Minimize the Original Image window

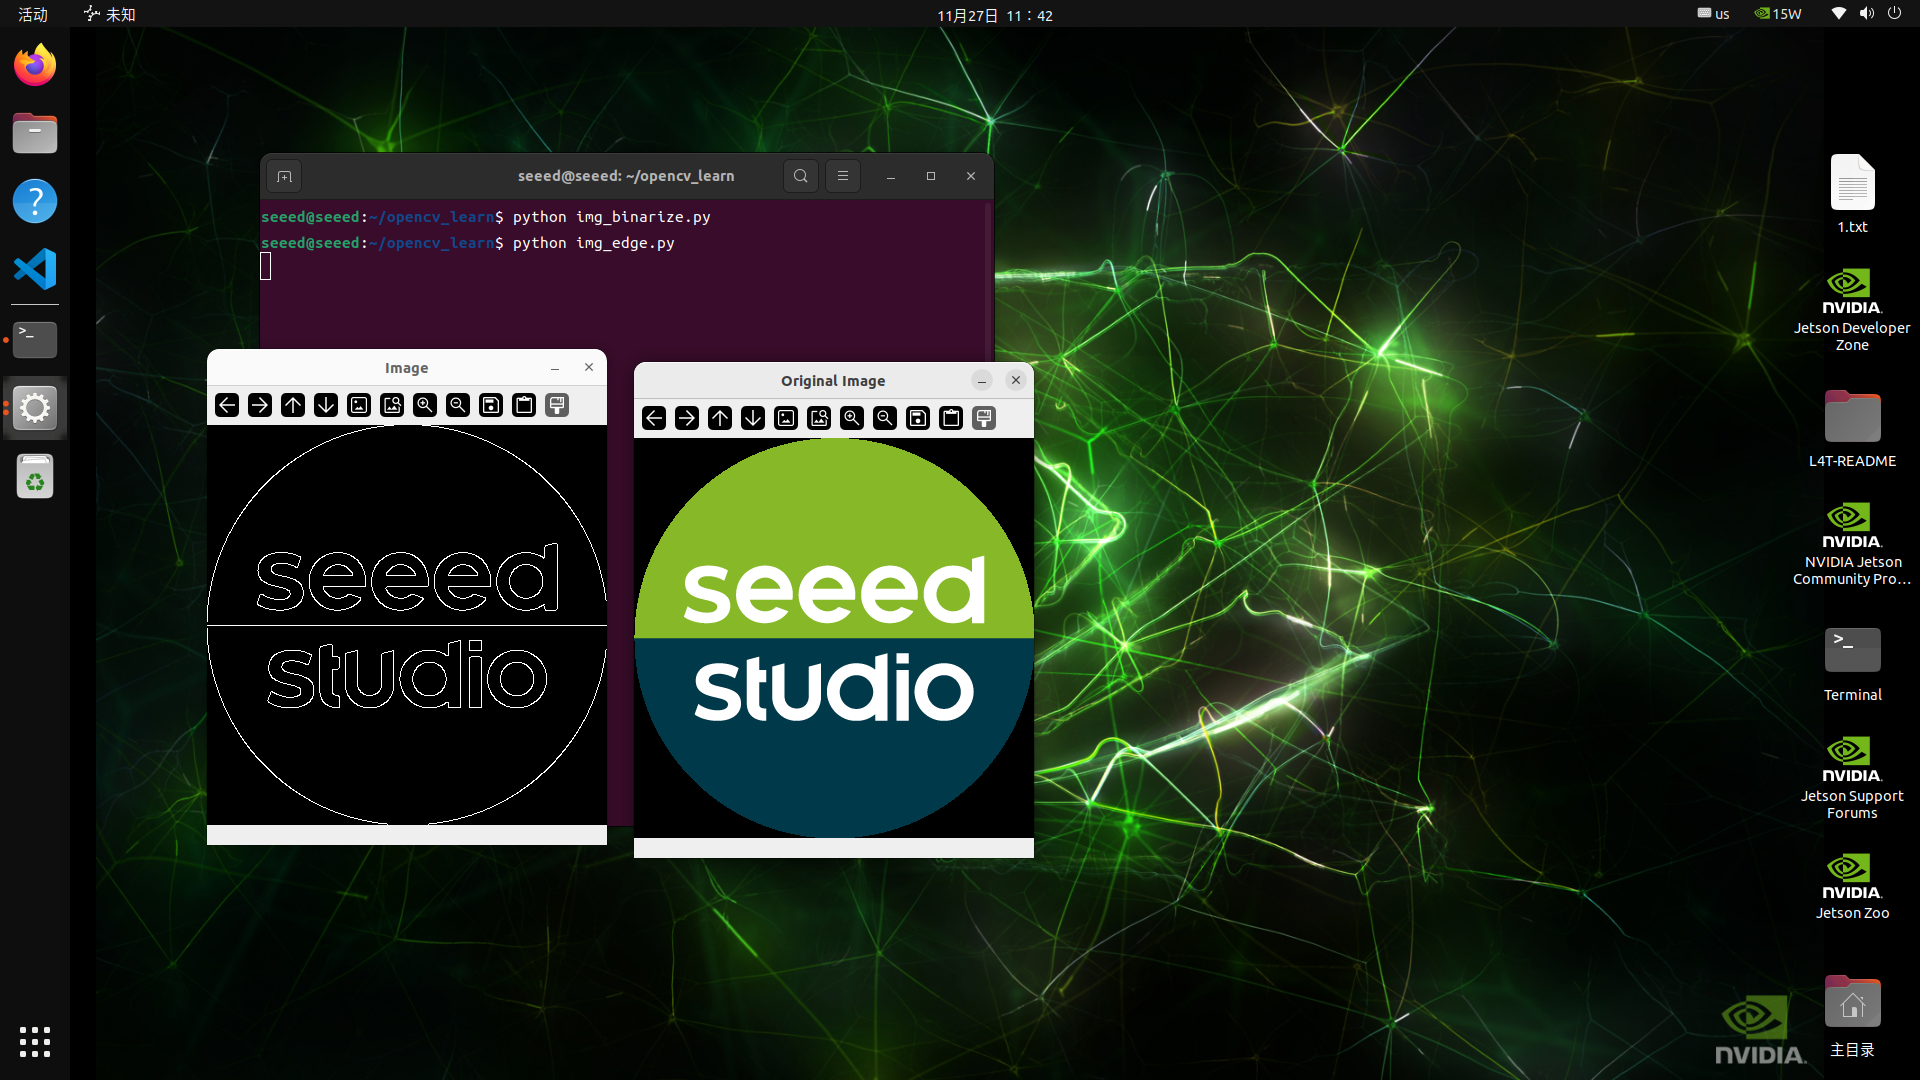[x=982, y=380]
